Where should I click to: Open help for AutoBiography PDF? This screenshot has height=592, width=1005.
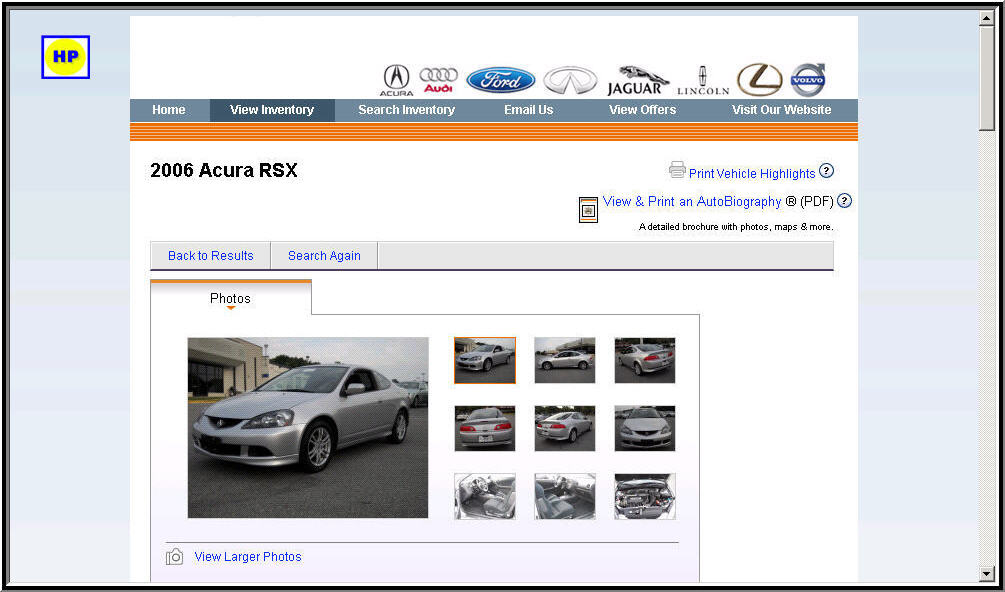(x=845, y=201)
